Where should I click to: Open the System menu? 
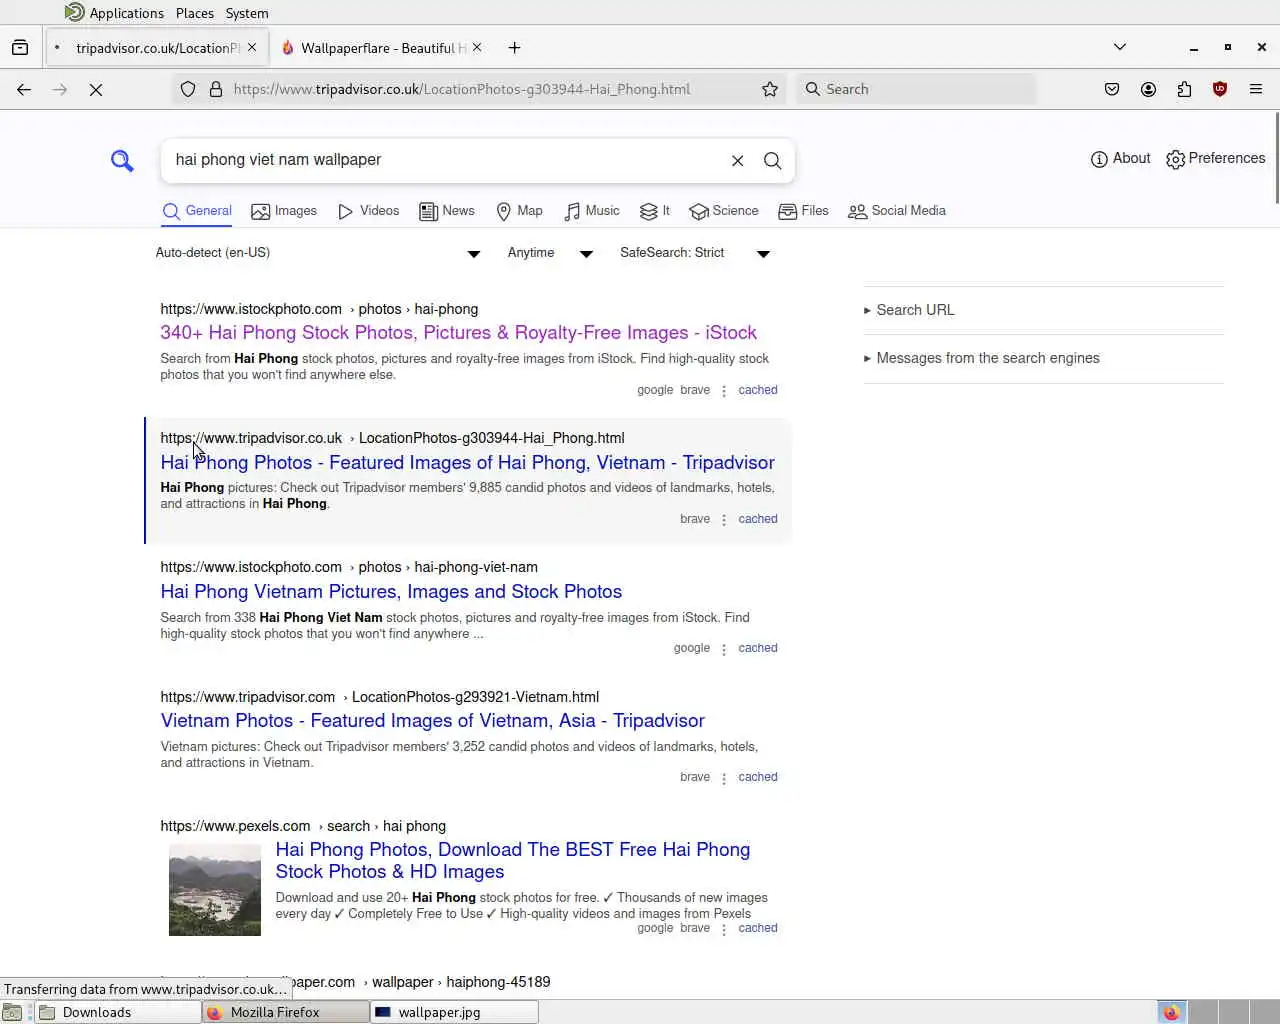point(247,13)
